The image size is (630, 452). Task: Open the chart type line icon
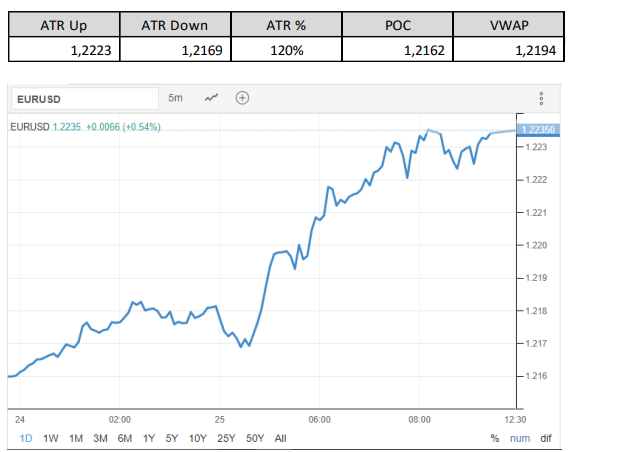point(211,98)
